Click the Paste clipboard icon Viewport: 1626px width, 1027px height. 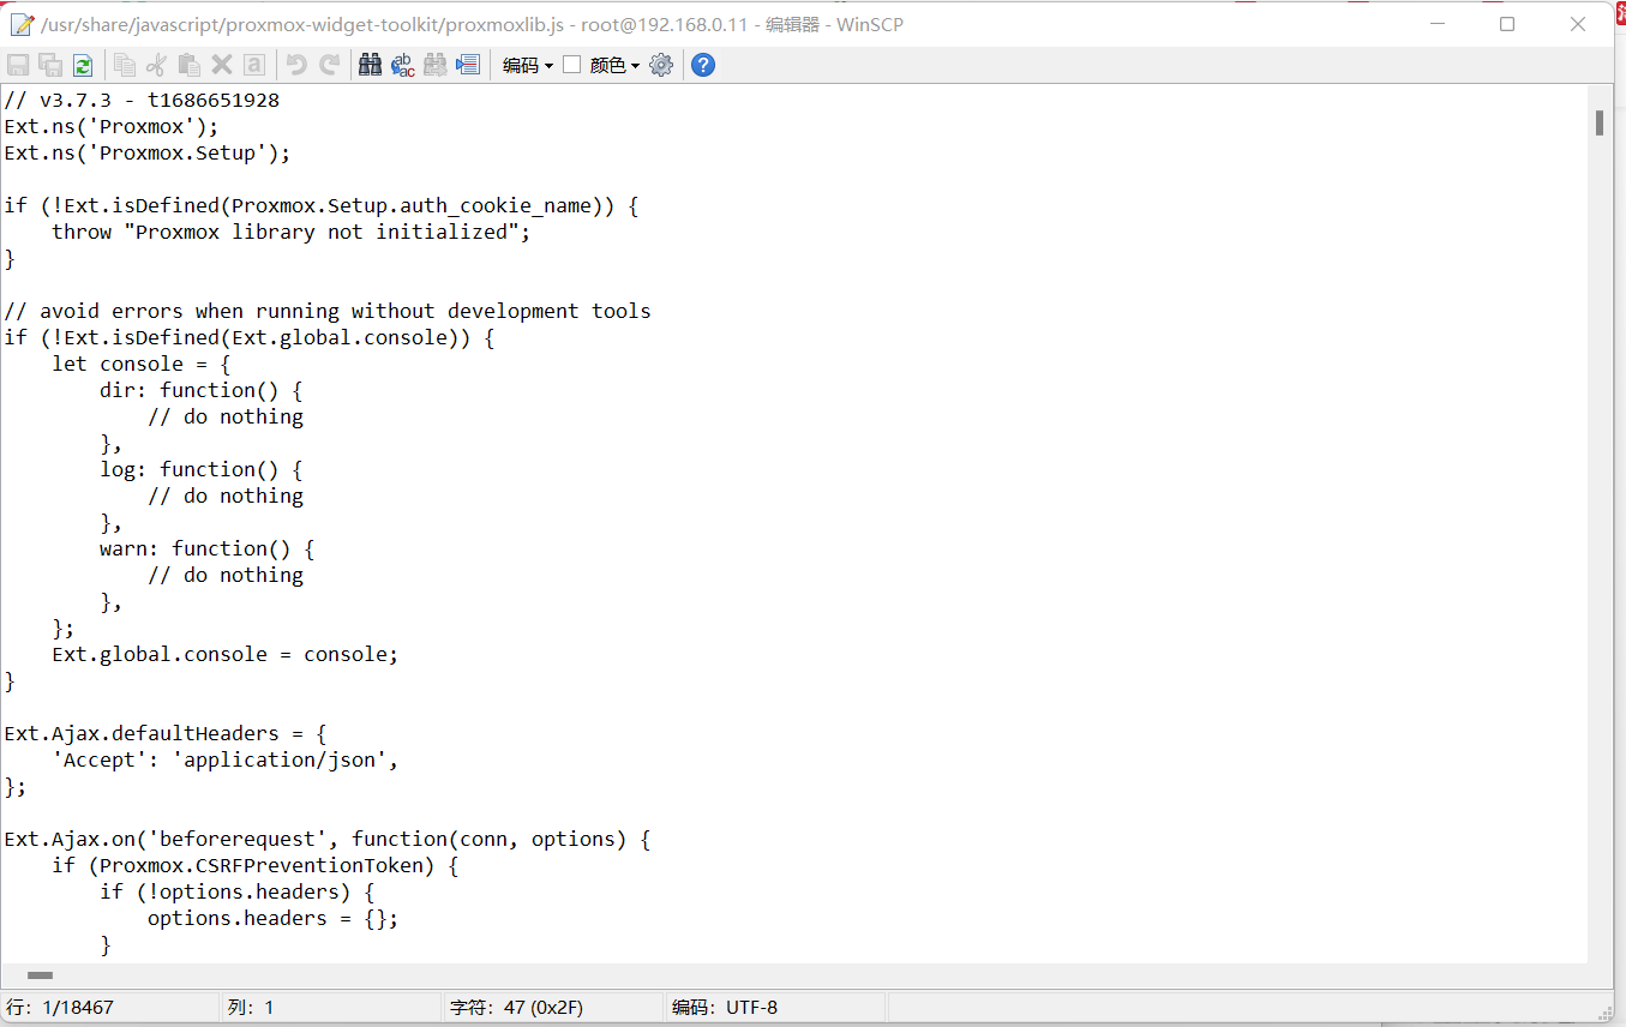point(189,65)
